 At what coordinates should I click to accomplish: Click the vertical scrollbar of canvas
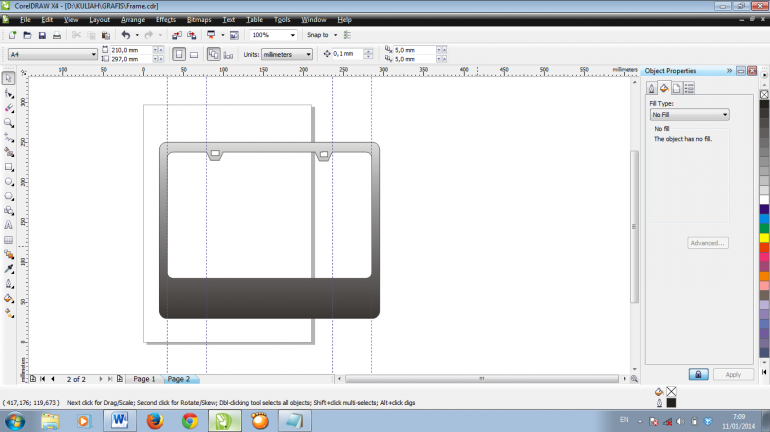coord(634,226)
